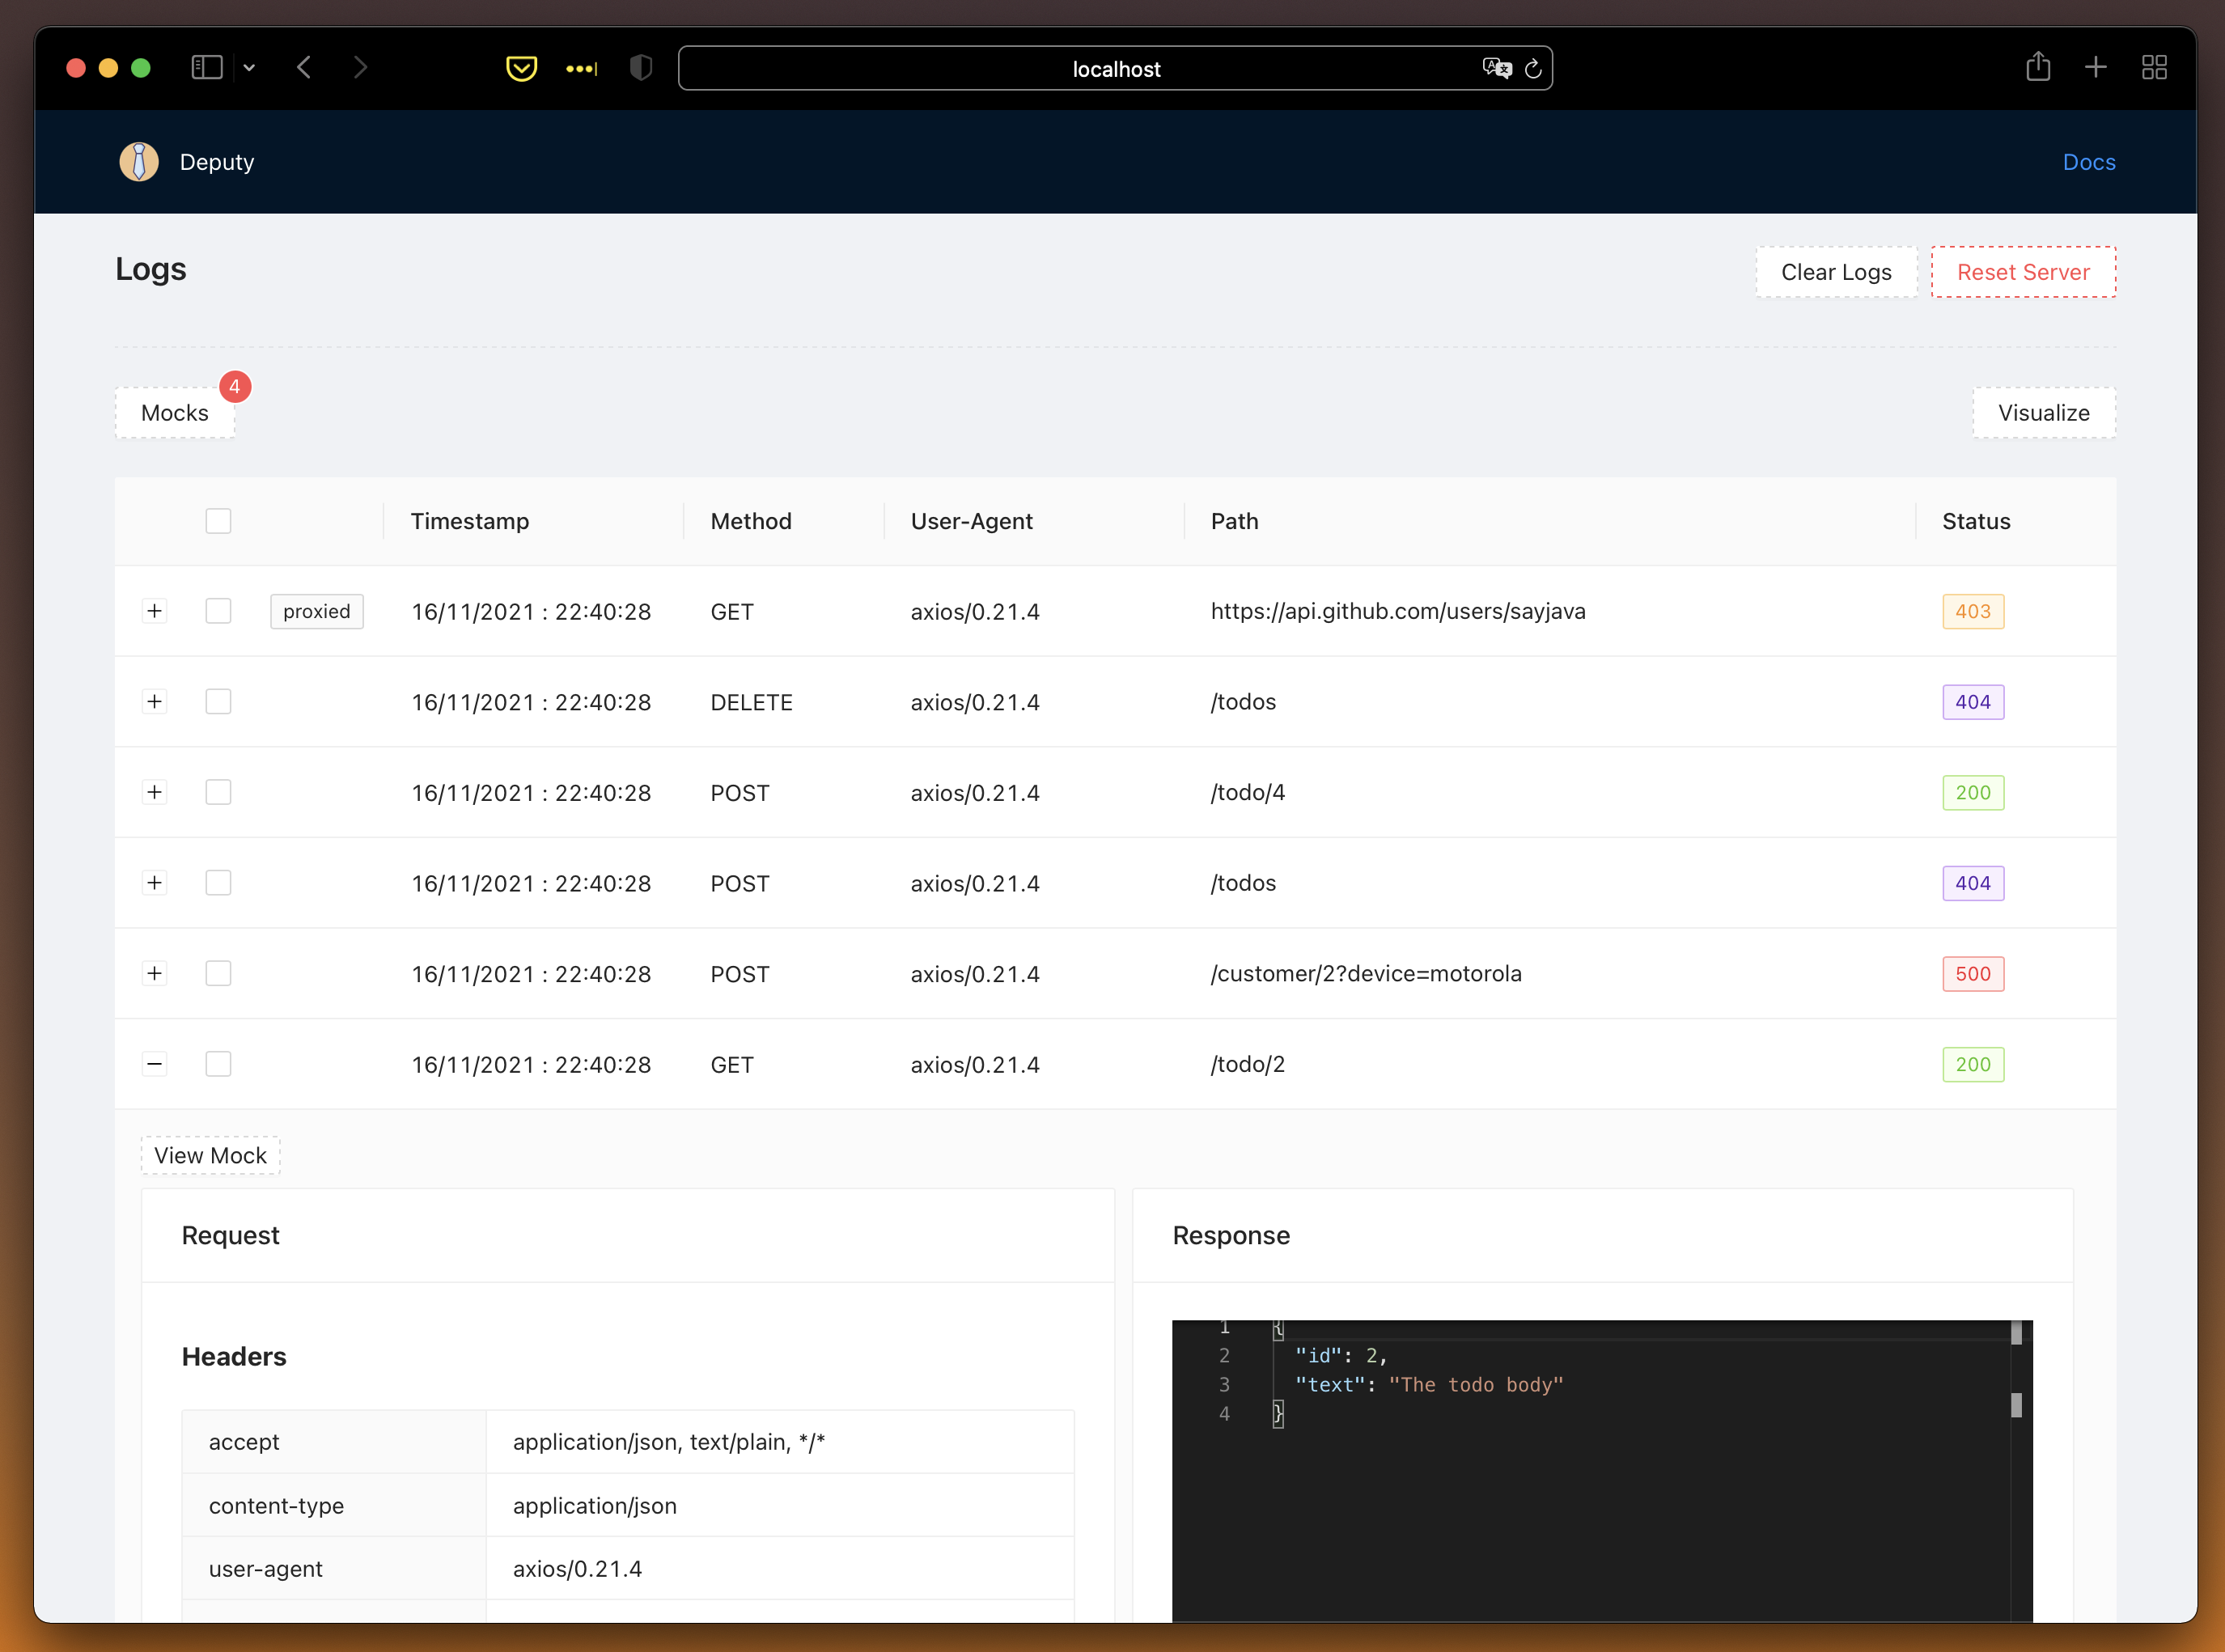Collapse the GET /todo/2 log row

point(154,1064)
